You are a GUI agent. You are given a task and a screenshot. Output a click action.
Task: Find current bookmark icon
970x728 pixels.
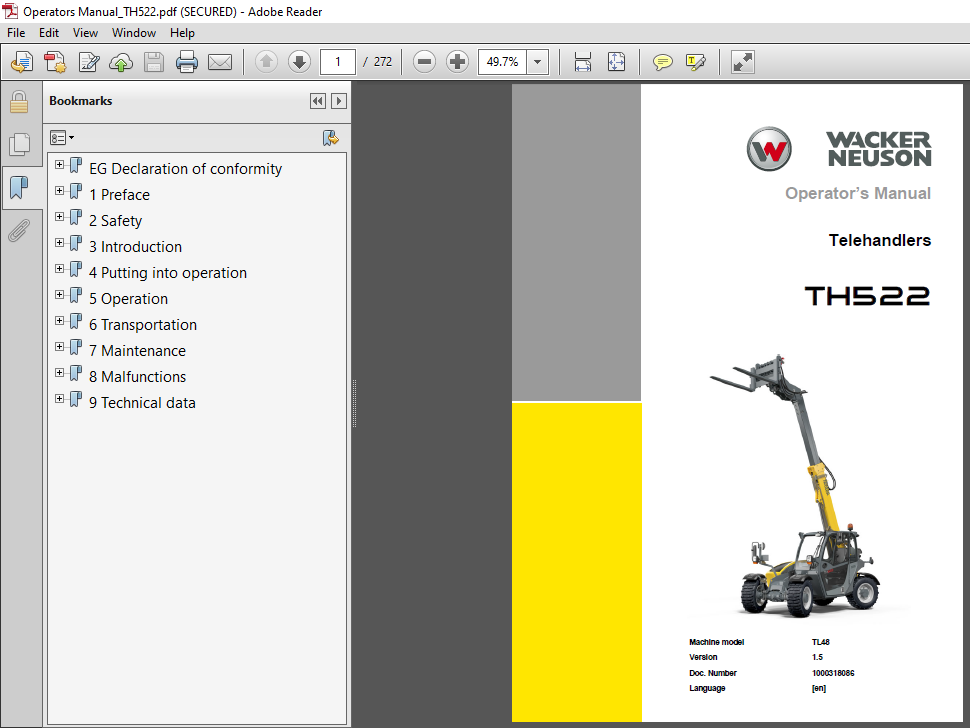(330, 138)
